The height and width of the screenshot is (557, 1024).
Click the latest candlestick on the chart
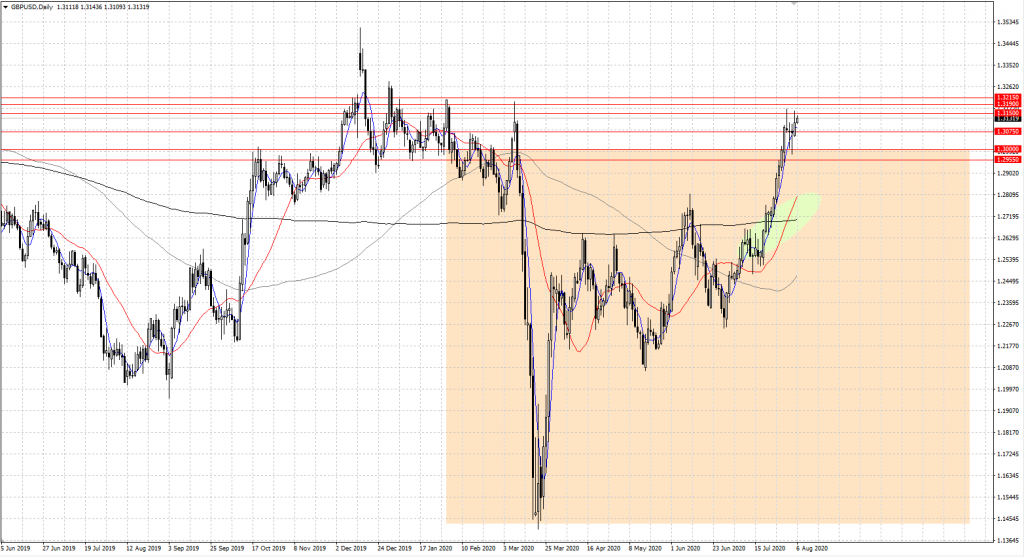[798, 120]
